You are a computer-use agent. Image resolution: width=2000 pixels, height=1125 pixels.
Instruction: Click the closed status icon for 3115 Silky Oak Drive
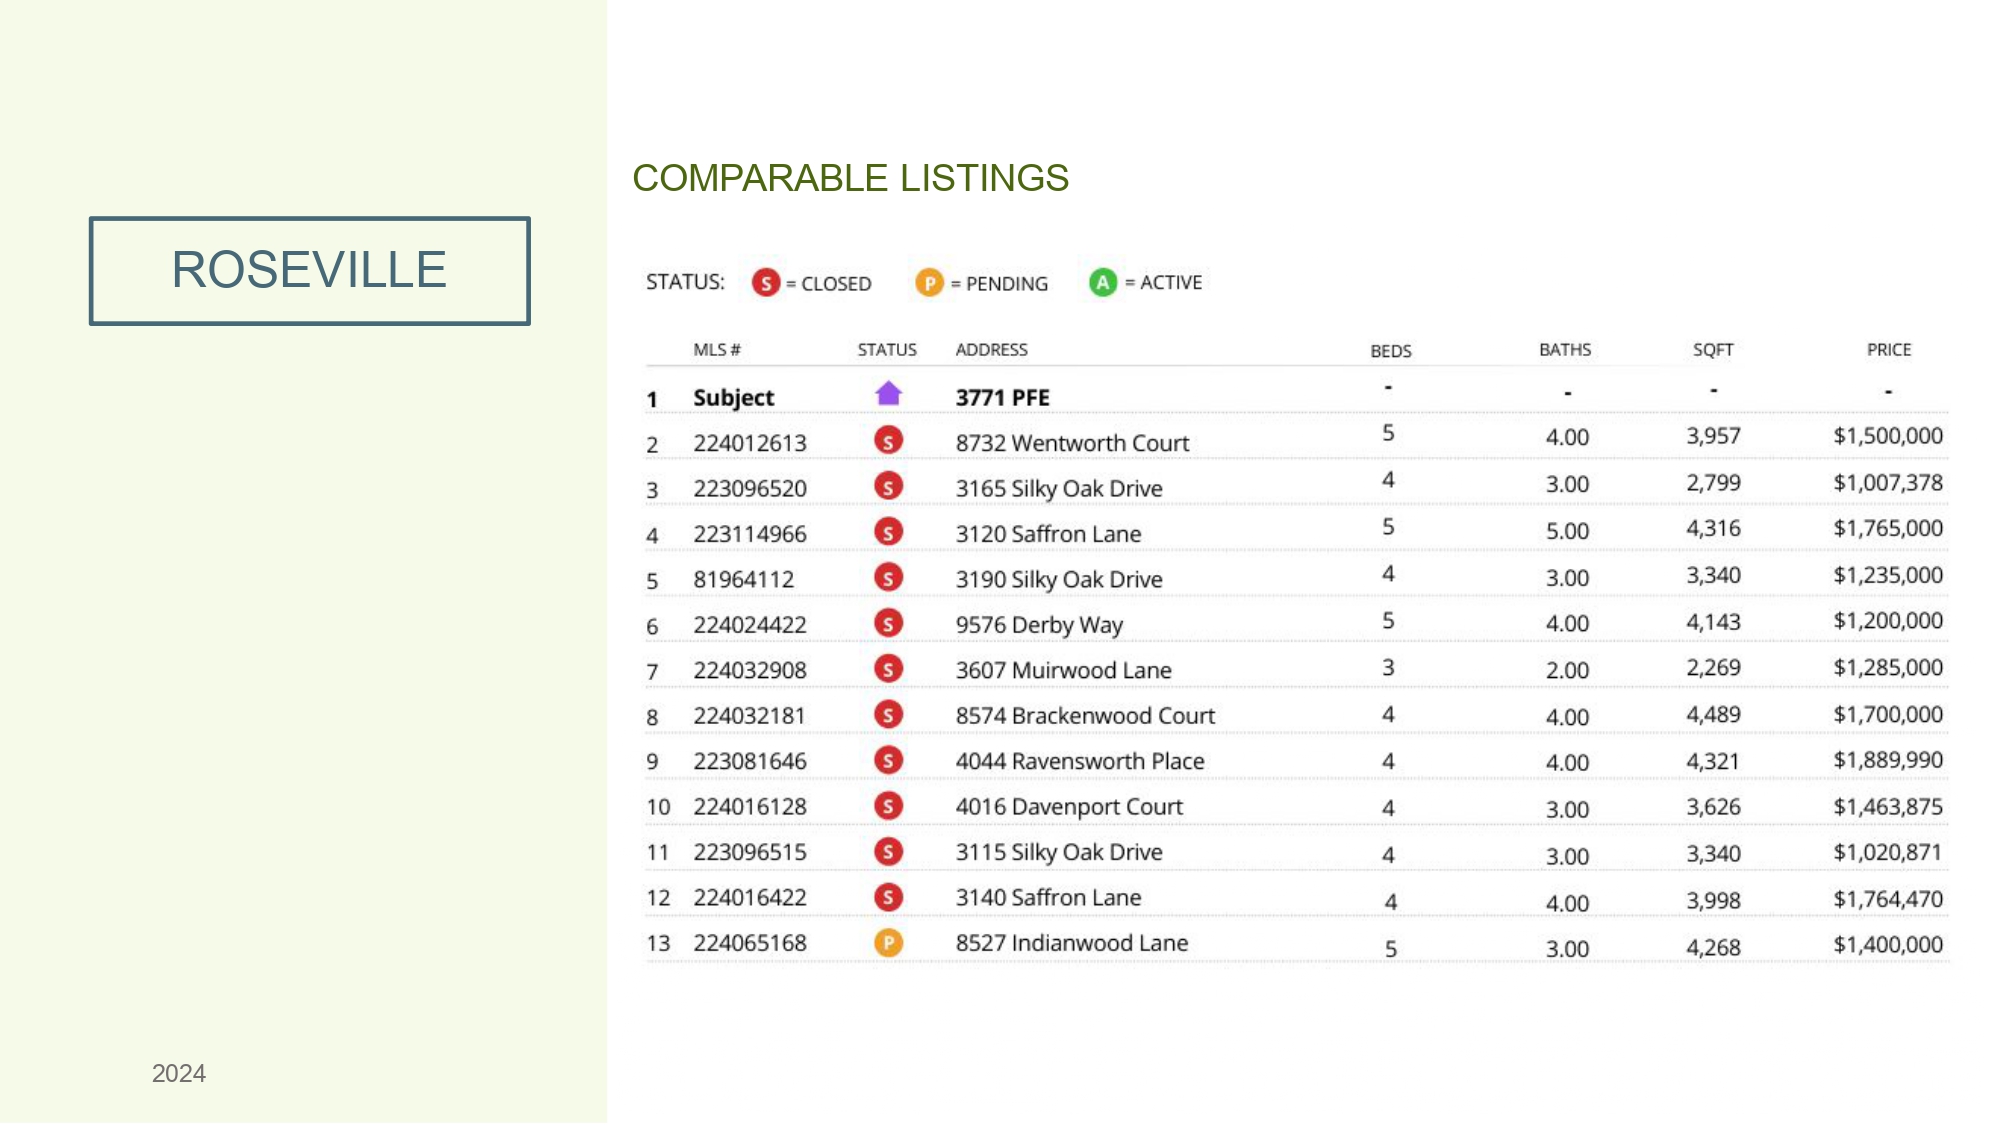pyautogui.click(x=888, y=851)
